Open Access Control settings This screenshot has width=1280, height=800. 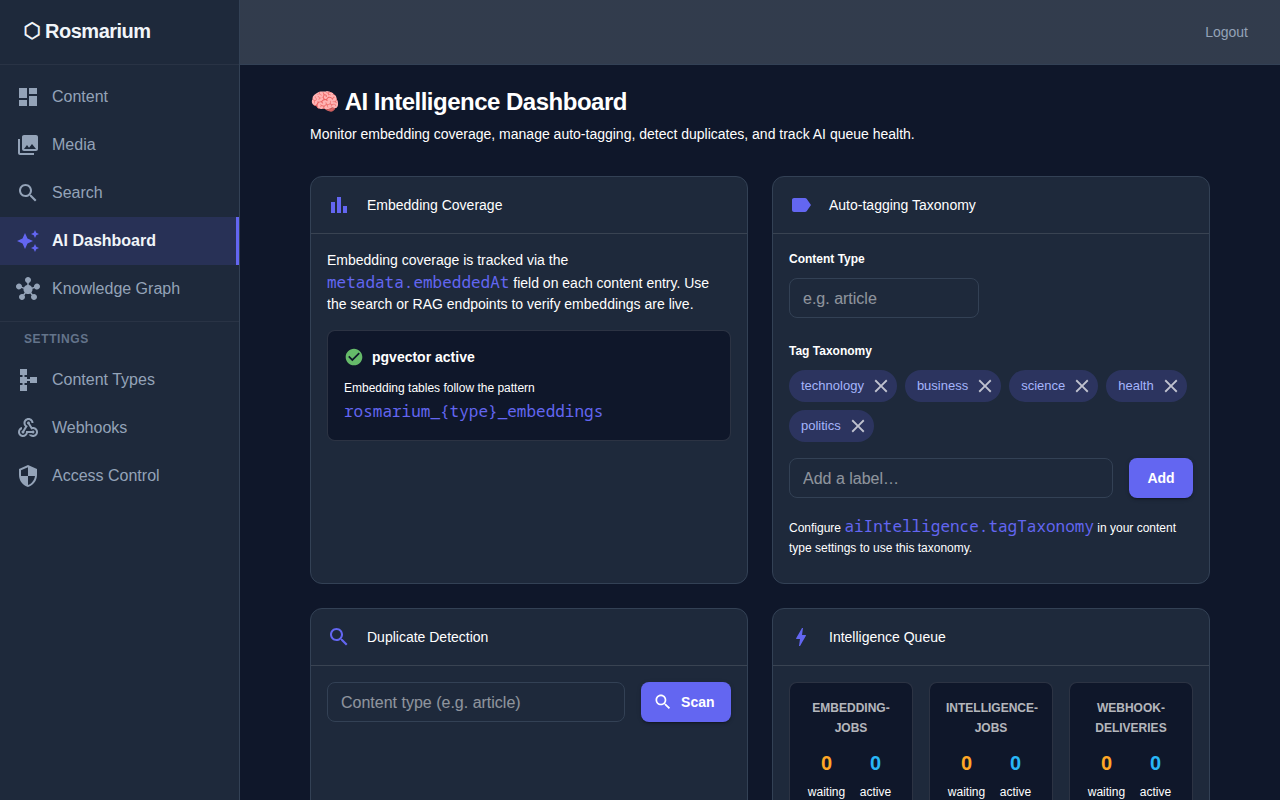[119, 476]
